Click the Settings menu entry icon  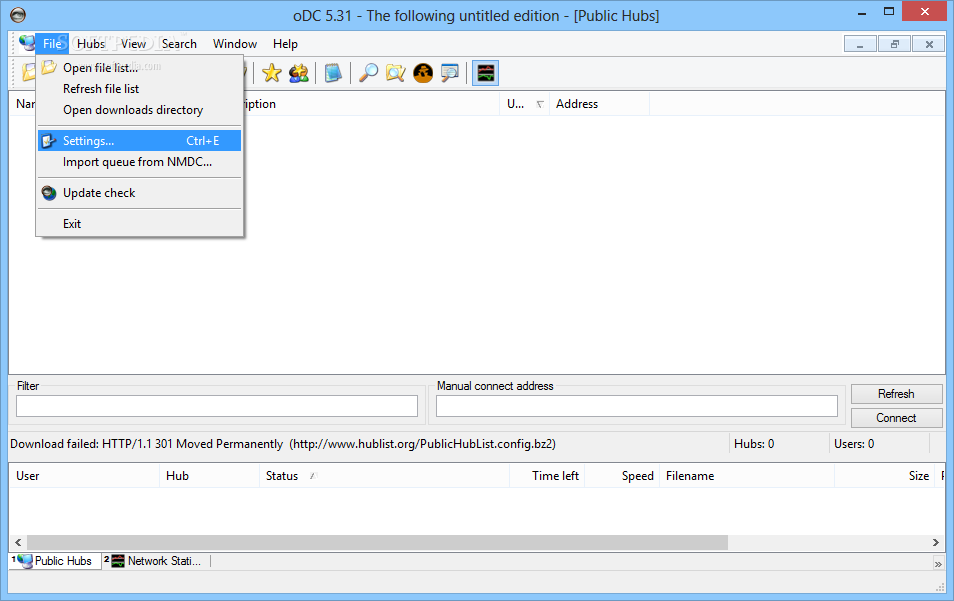(x=49, y=141)
